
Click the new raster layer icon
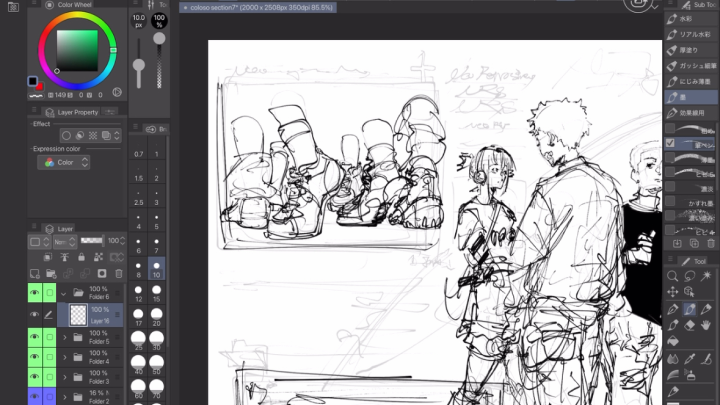(35, 273)
